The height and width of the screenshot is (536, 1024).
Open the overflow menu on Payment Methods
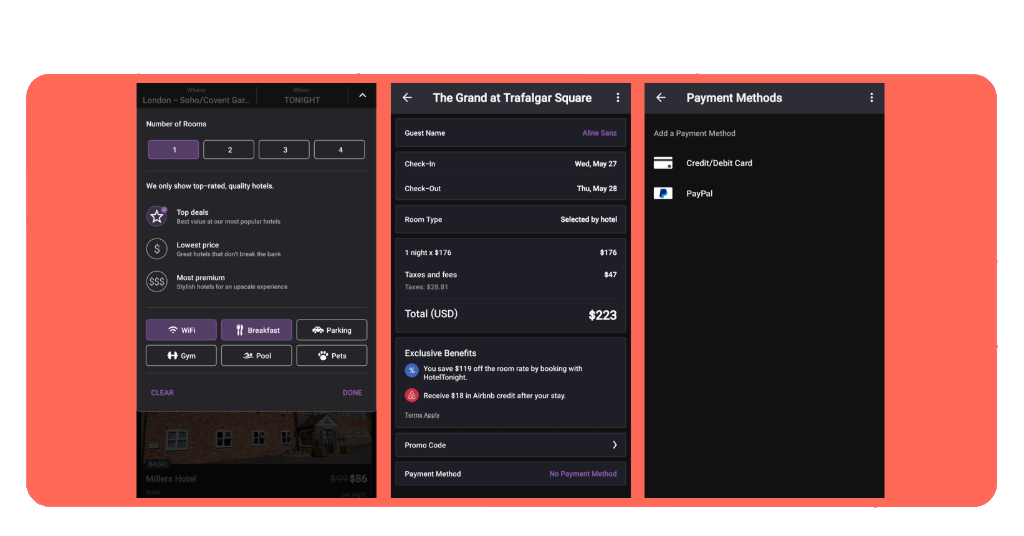(871, 97)
